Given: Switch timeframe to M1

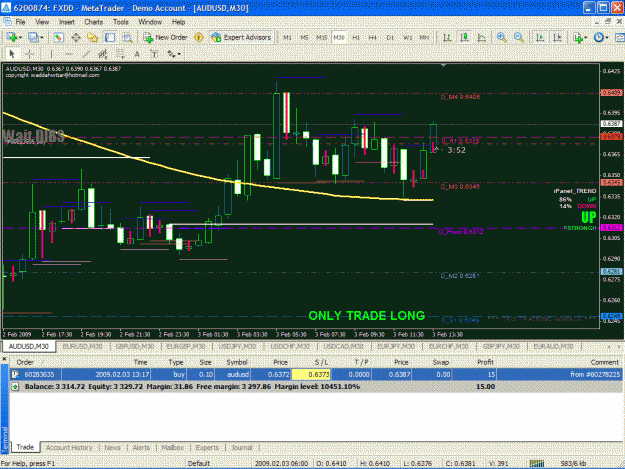Looking at the screenshot, I should (x=287, y=37).
